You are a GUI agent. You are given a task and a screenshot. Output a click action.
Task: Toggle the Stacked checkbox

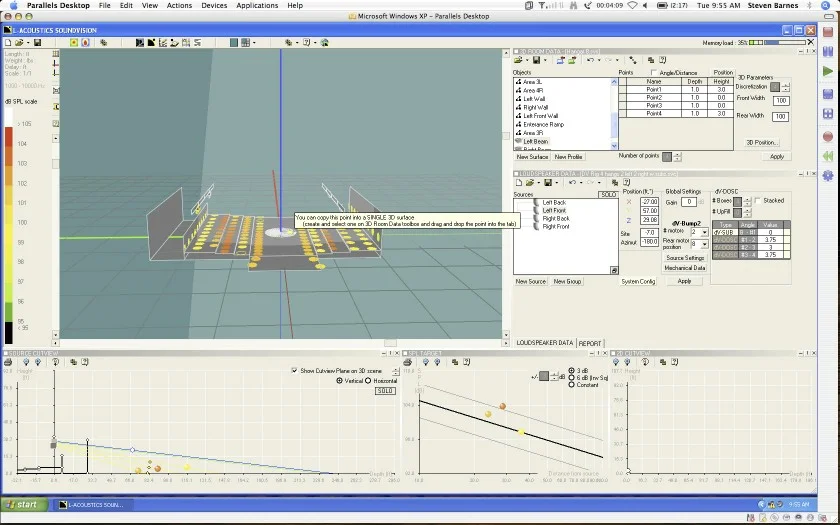[x=758, y=200]
